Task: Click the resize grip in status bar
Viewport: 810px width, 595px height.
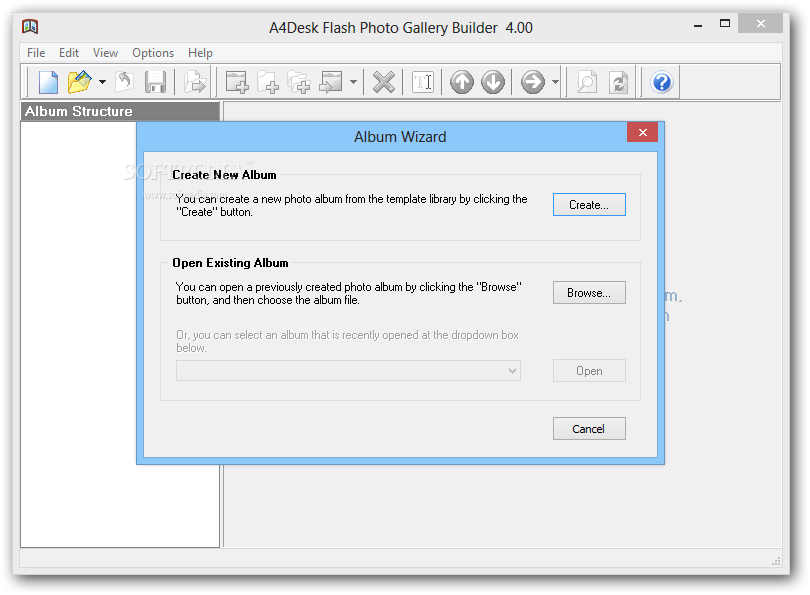Action: [x=776, y=561]
